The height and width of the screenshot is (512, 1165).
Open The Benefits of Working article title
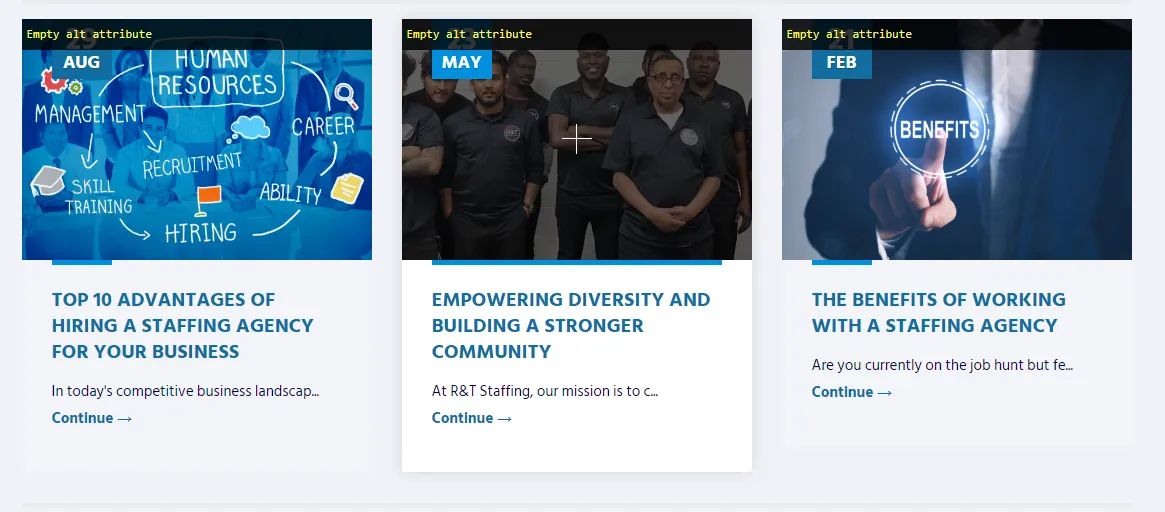click(x=938, y=313)
